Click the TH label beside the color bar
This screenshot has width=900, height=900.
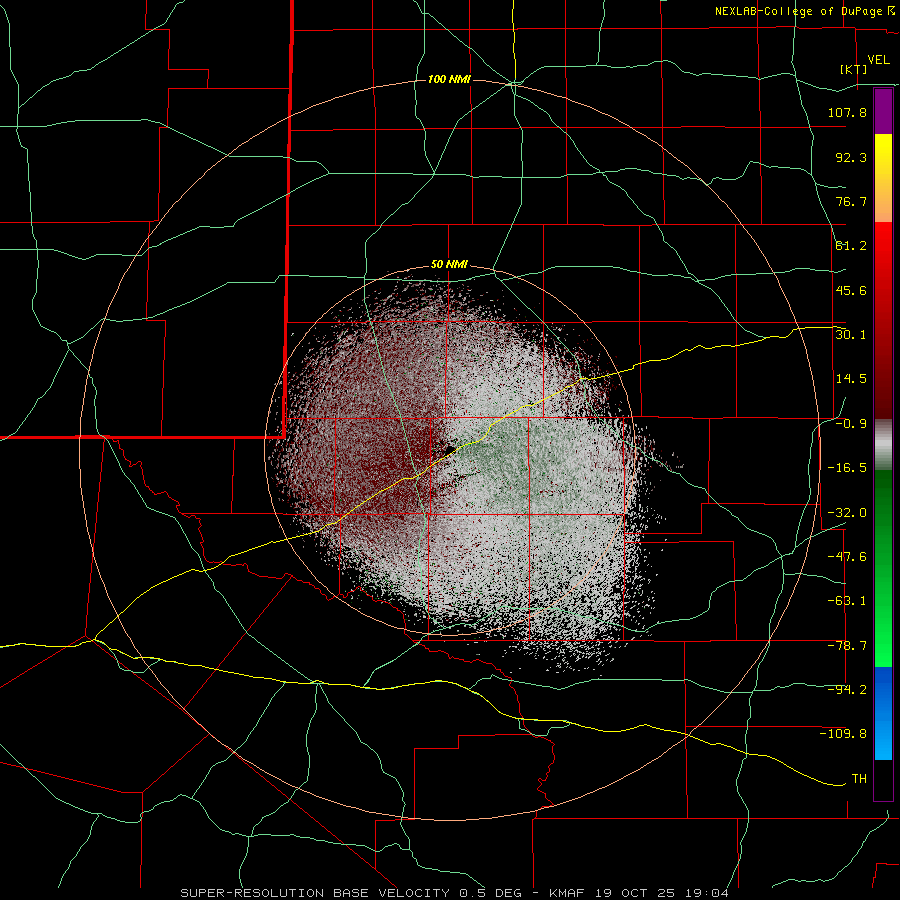tap(859, 779)
